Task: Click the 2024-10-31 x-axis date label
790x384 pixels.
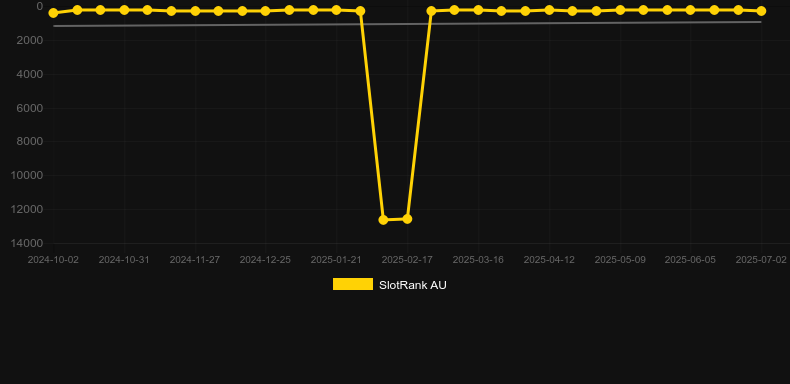Action: (x=124, y=260)
